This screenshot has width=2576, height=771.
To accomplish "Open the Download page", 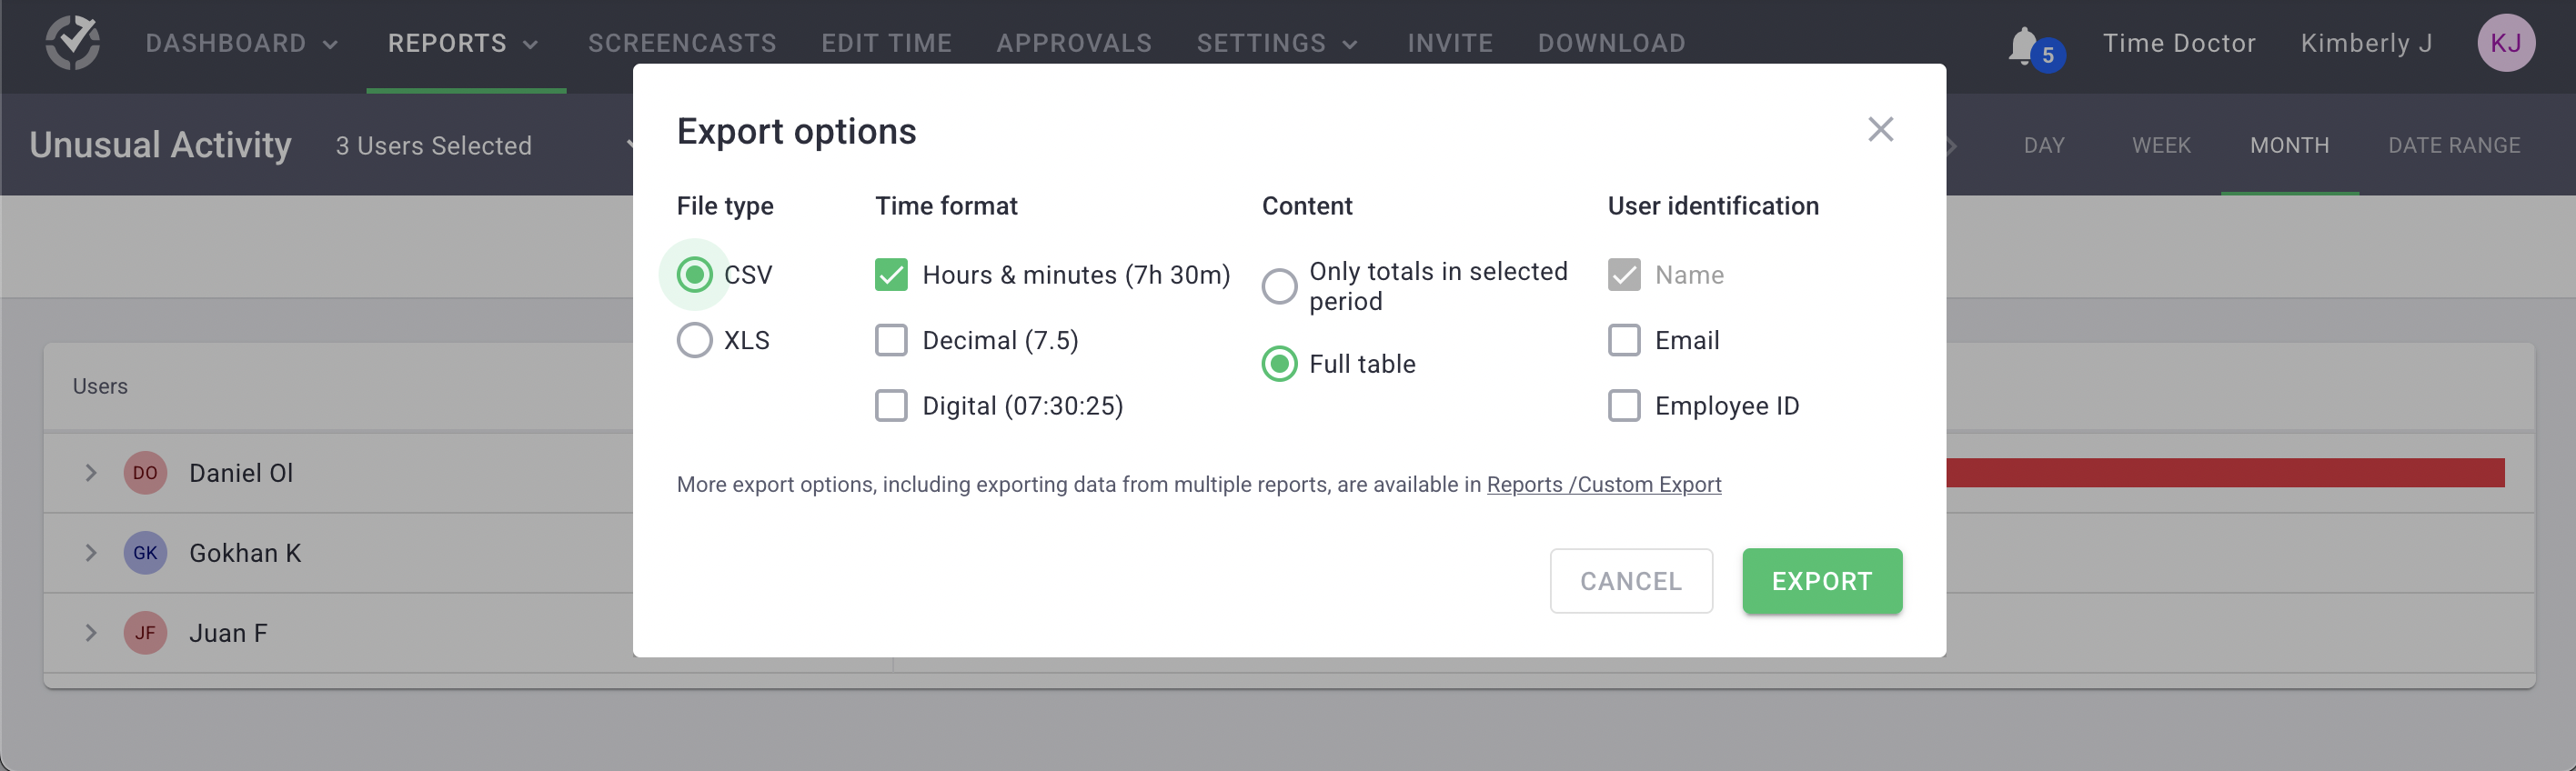I will [x=1611, y=43].
